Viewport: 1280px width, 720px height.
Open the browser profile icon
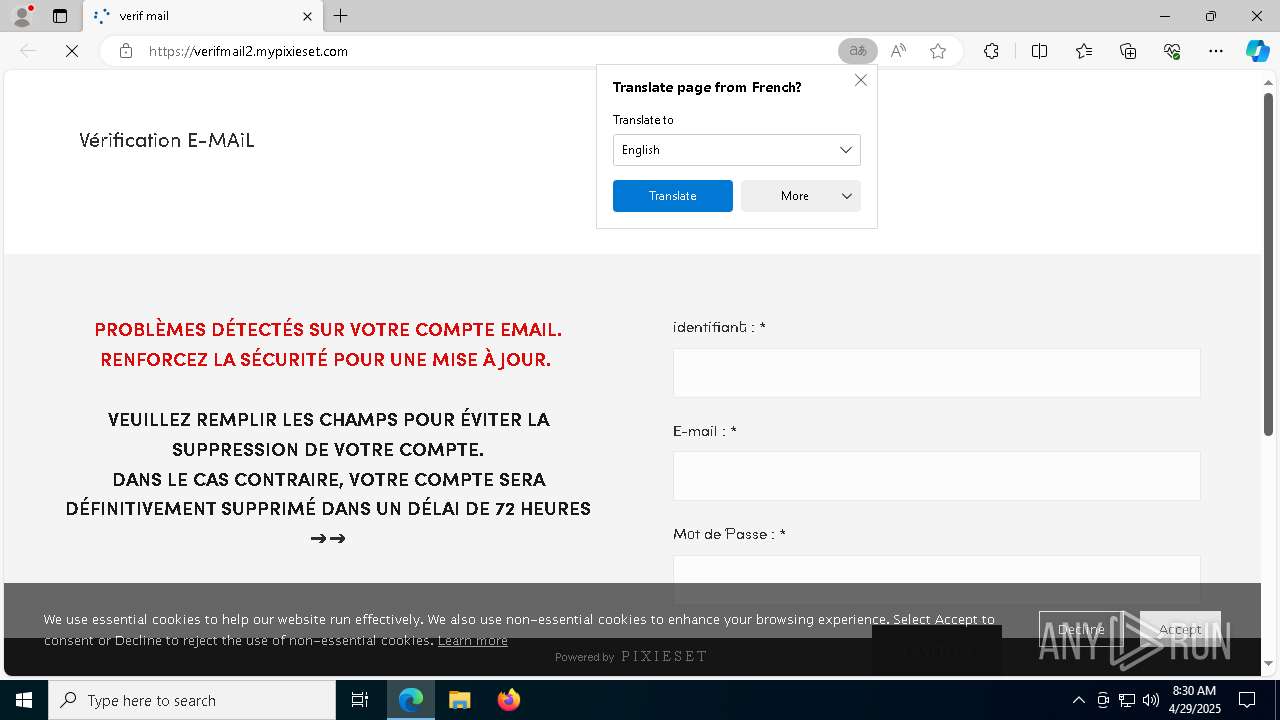pyautogui.click(x=22, y=16)
